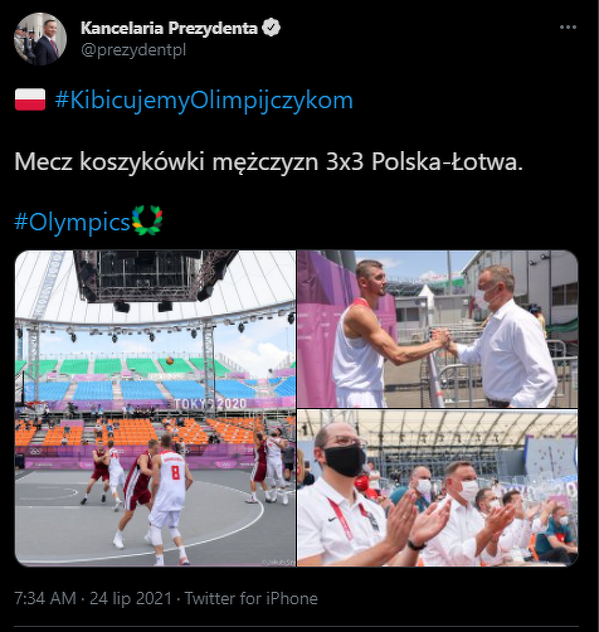599x632 pixels.
Task: Click the man in black mask in photo
Action: tap(343, 494)
